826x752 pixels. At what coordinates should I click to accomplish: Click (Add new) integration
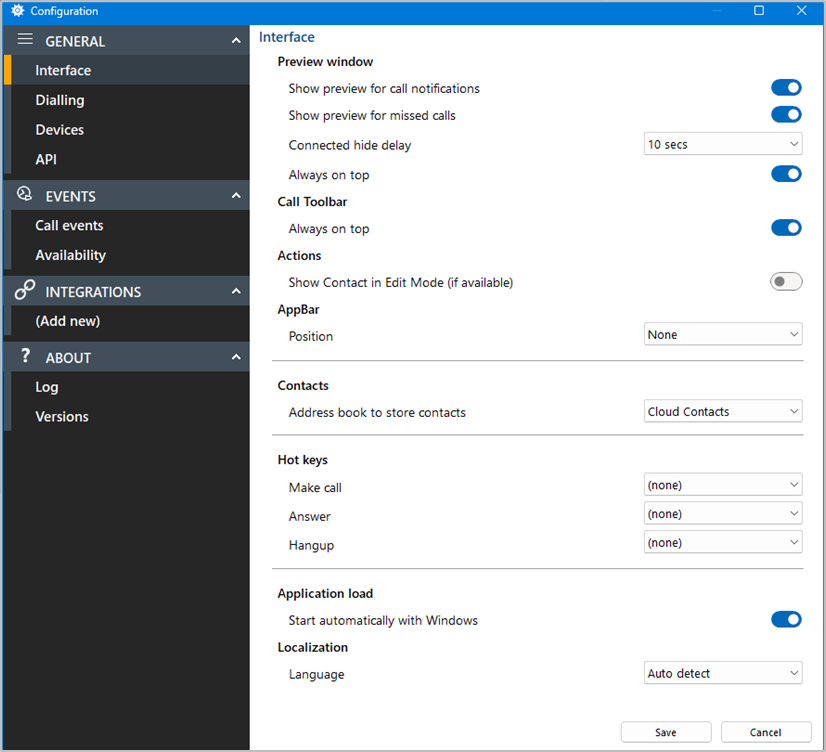point(126,321)
